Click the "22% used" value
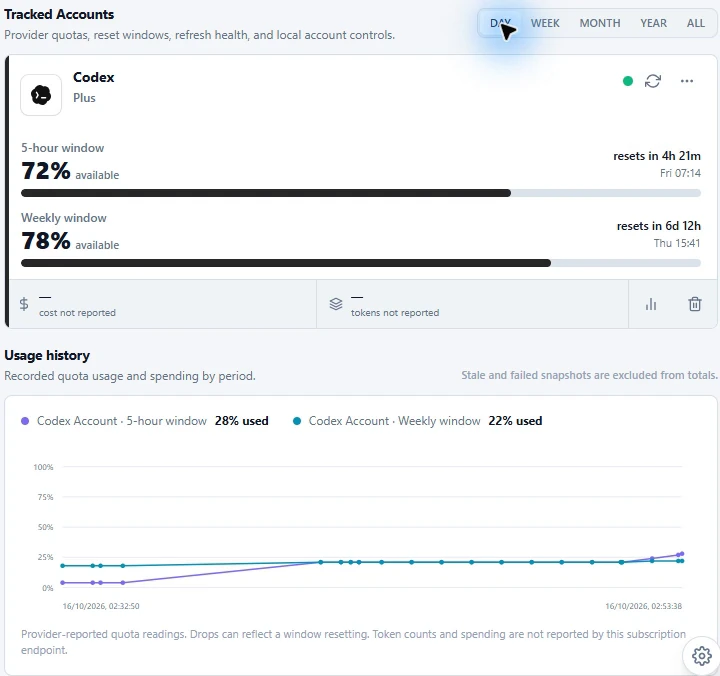This screenshot has width=720, height=676. [515, 421]
